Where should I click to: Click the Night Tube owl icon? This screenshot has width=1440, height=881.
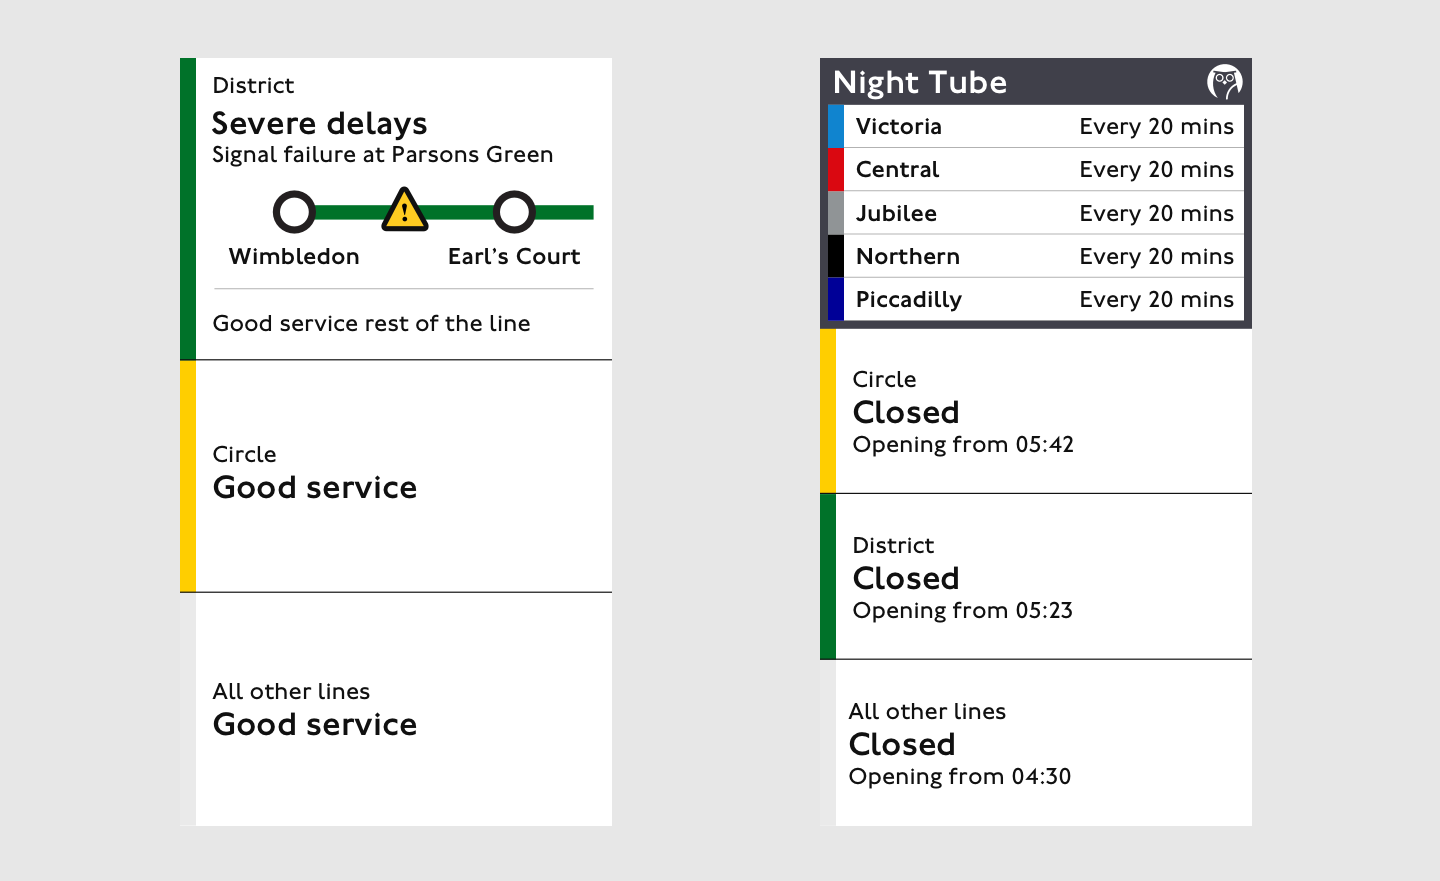[x=1224, y=82]
